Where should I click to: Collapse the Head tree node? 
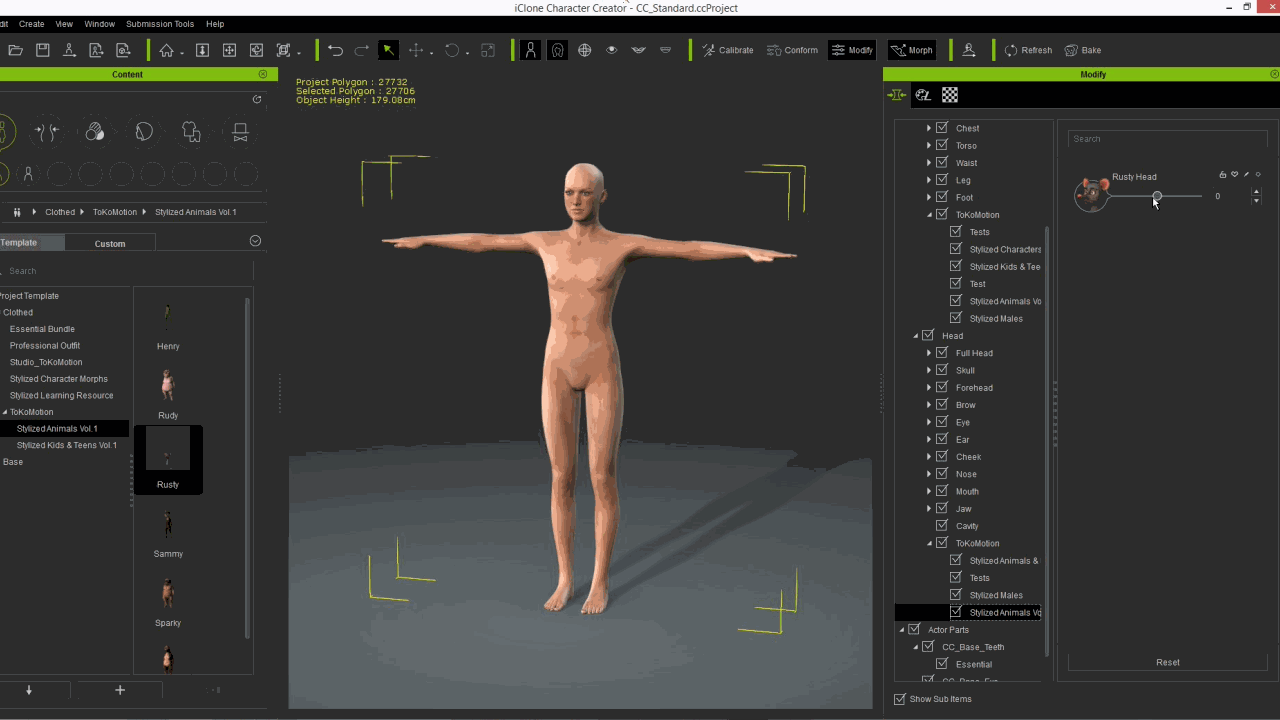pos(915,336)
